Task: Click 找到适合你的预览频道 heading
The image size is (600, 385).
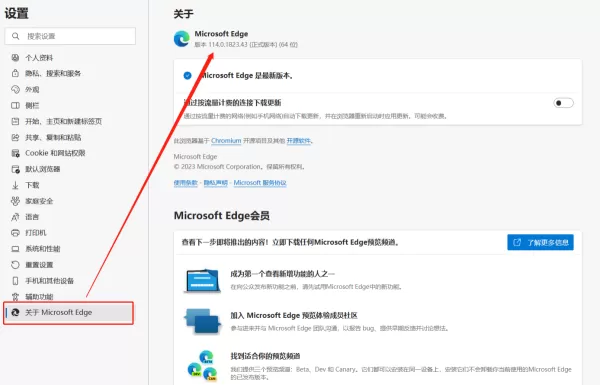Action: [x=265, y=356]
